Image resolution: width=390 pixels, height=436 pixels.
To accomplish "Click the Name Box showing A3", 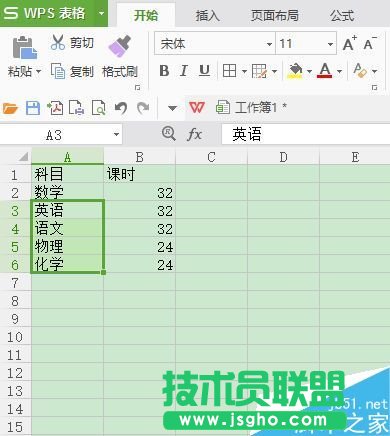I will 54,135.
